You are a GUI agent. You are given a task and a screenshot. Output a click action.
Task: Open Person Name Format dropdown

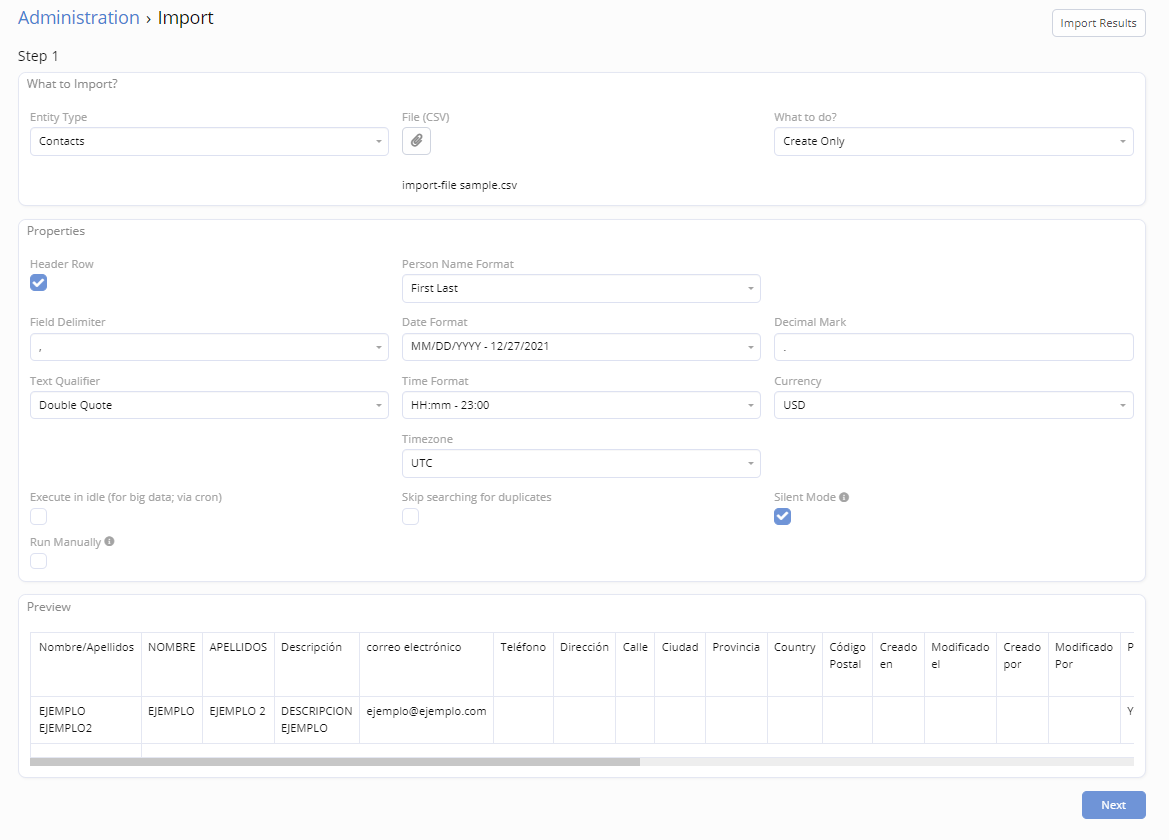click(581, 289)
